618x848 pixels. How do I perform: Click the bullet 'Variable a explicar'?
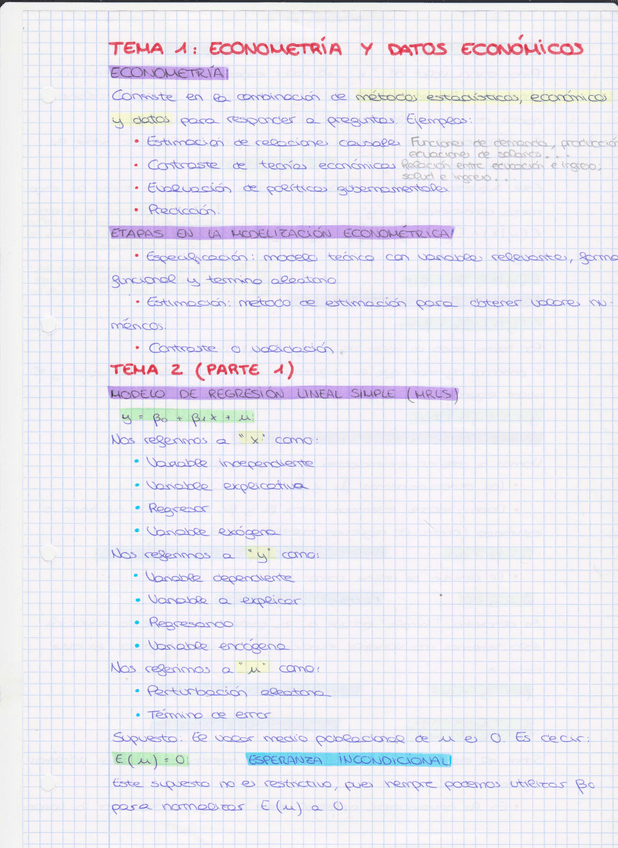point(217,600)
